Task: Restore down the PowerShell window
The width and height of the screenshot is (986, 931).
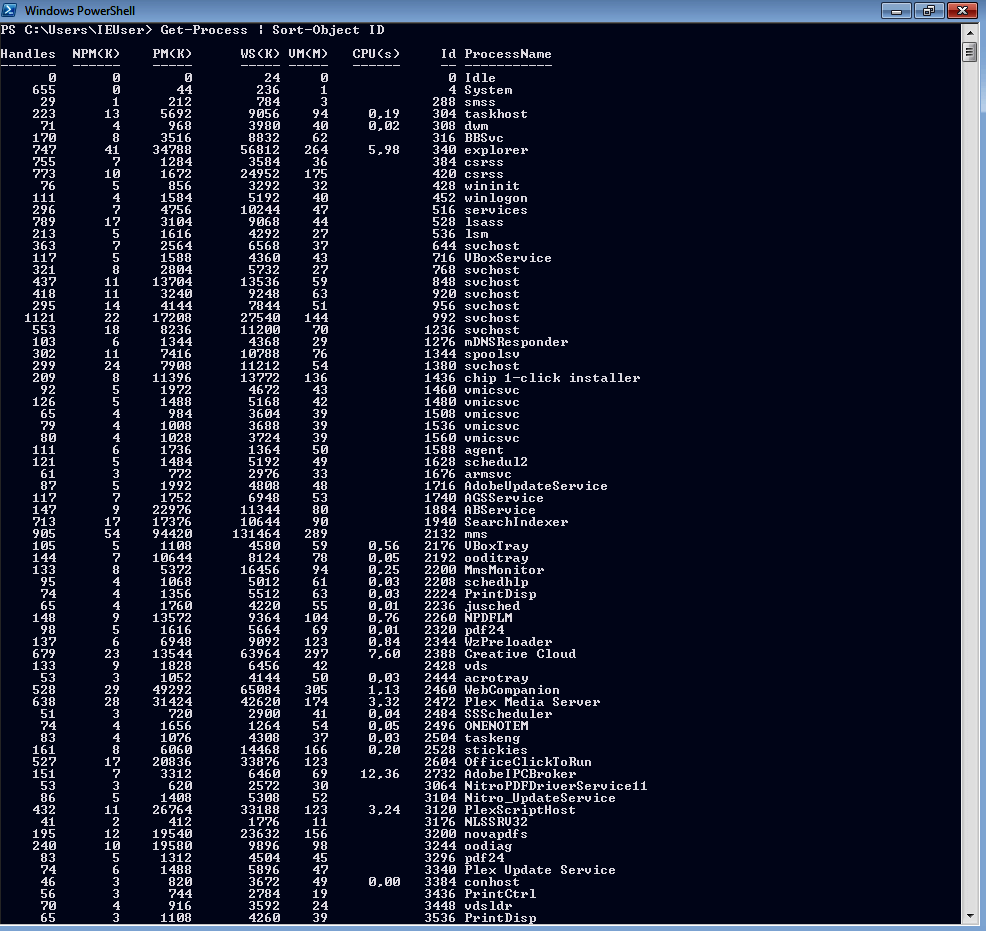Action: [927, 10]
